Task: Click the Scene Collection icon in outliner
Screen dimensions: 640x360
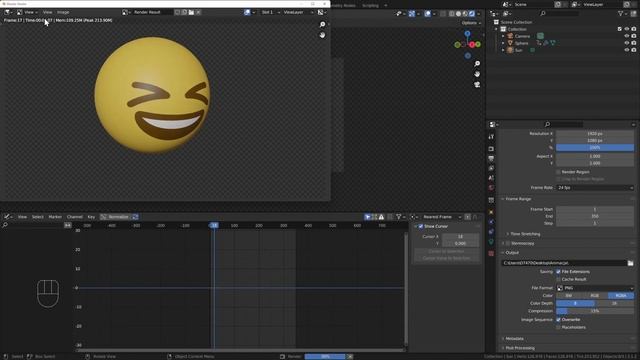Action: tap(496, 22)
